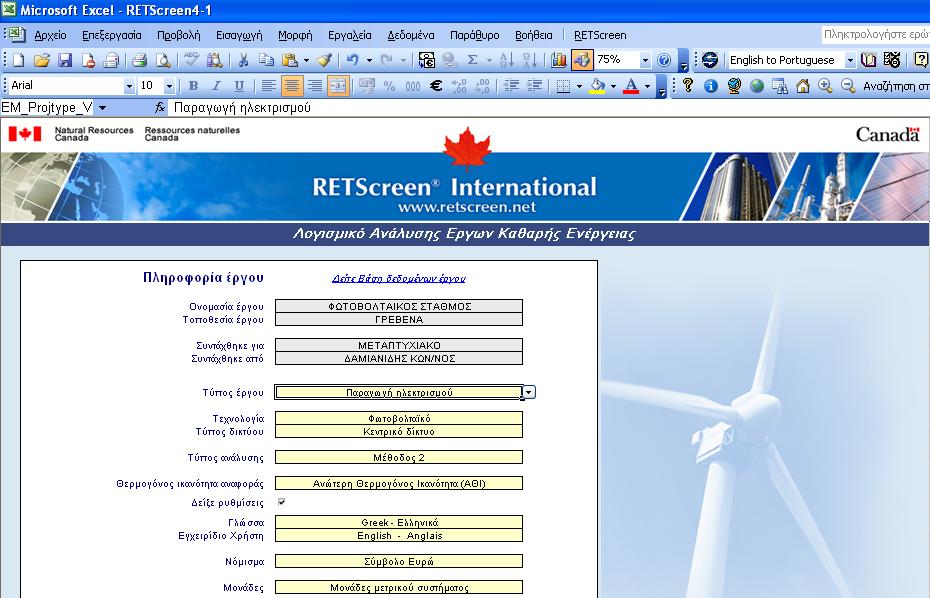Create a new workbook from the toolbar
930x598 pixels.
pos(18,60)
